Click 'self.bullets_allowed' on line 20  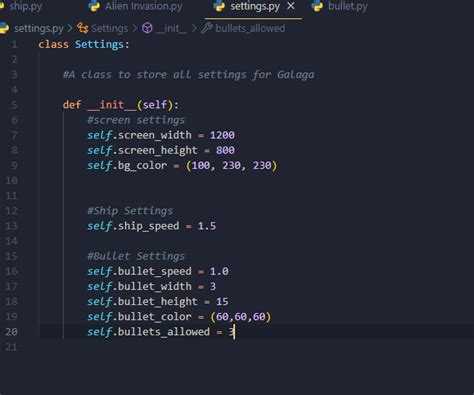[149, 332]
